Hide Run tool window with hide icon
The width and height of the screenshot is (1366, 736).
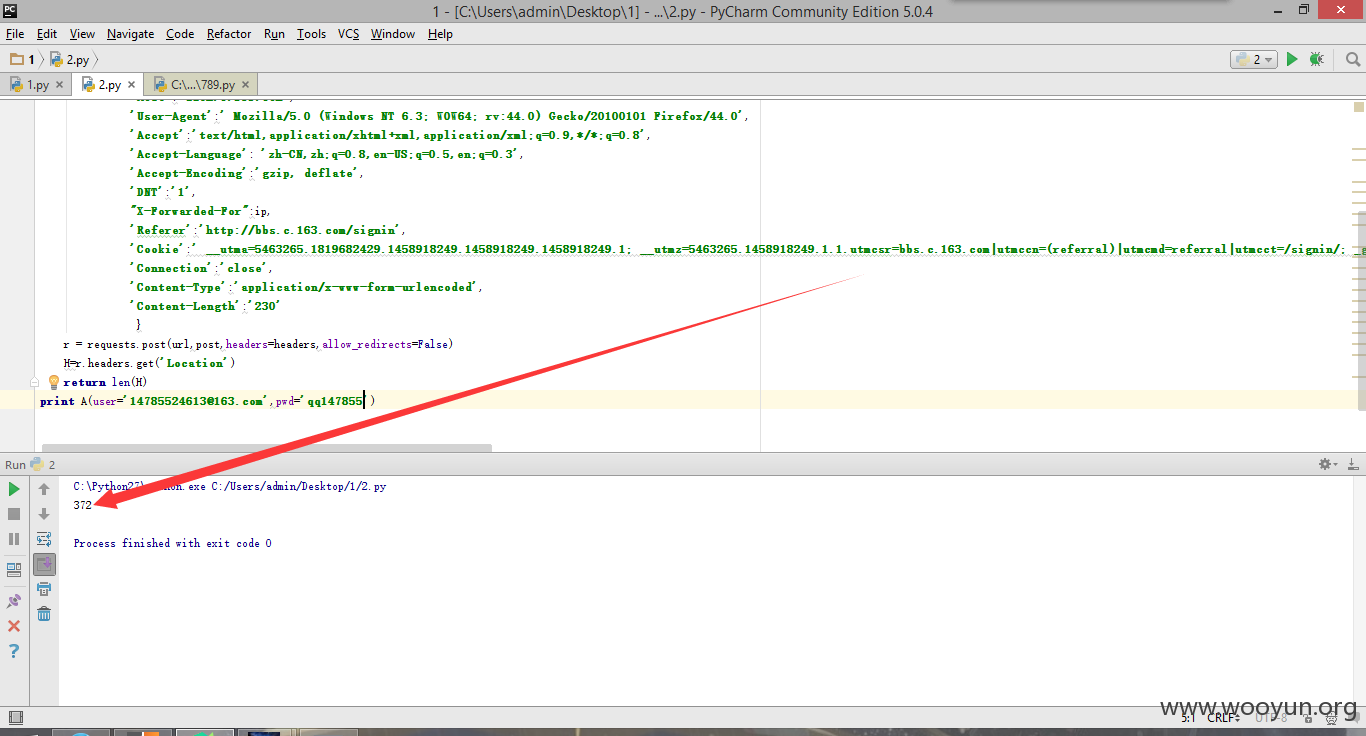1352,464
